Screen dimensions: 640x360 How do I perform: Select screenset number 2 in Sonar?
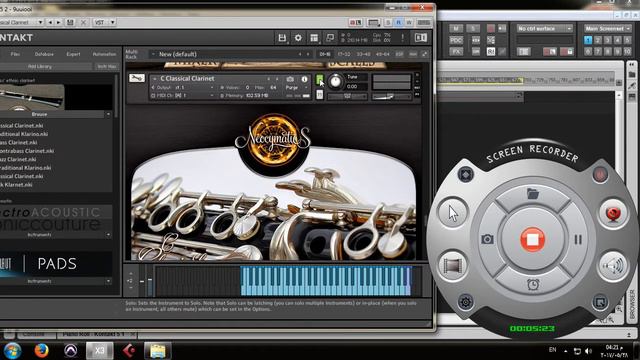pos(598,40)
